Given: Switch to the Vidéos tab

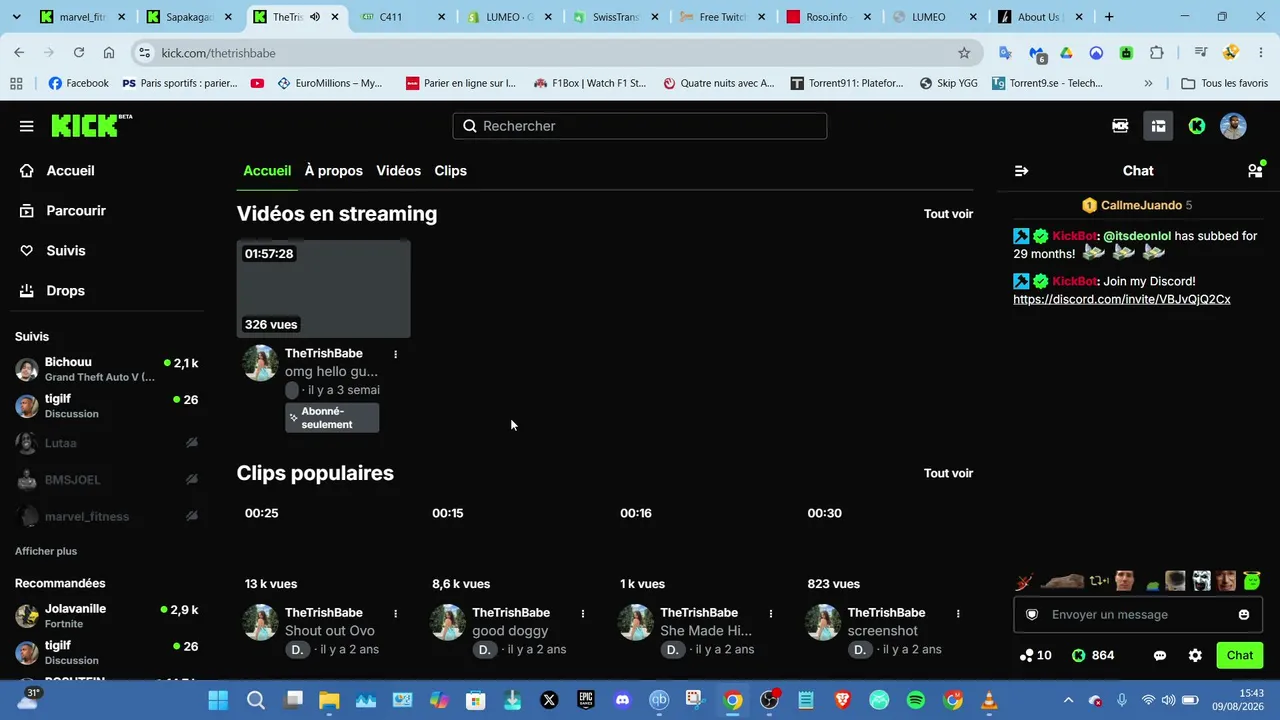Looking at the screenshot, I should coord(398,171).
